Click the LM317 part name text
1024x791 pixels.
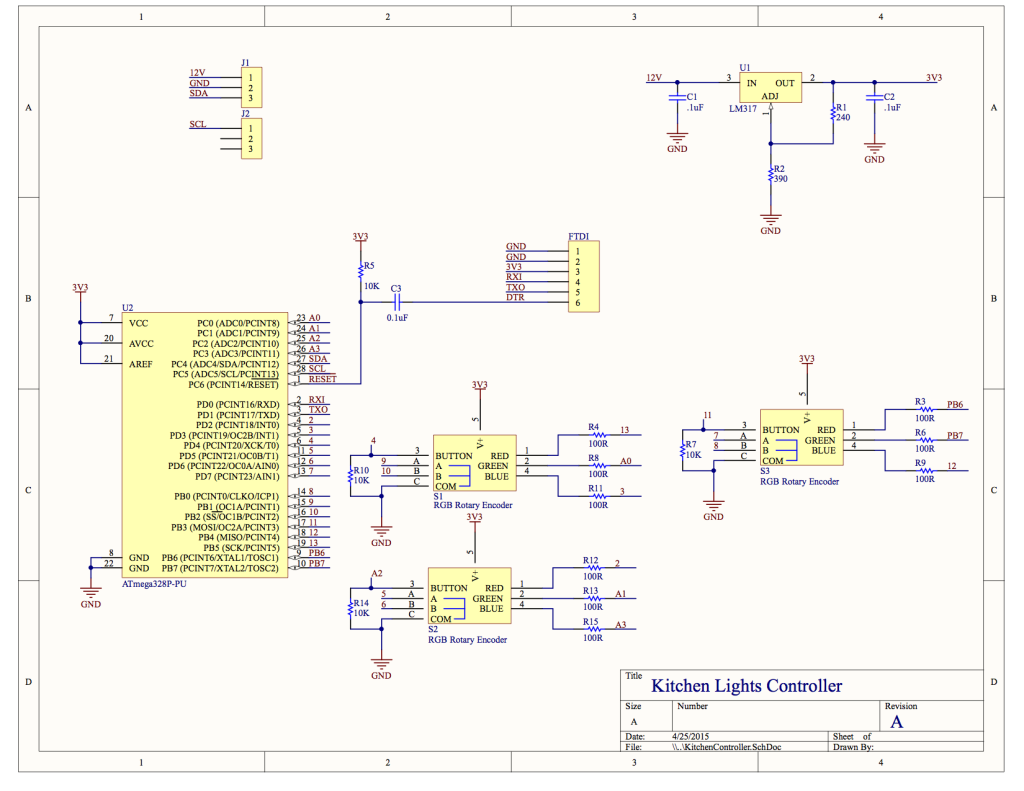[x=743, y=109]
